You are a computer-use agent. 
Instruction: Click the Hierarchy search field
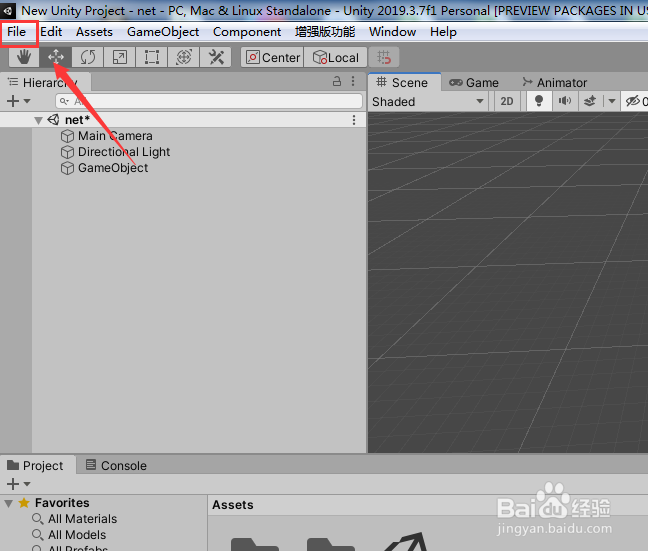(x=209, y=101)
